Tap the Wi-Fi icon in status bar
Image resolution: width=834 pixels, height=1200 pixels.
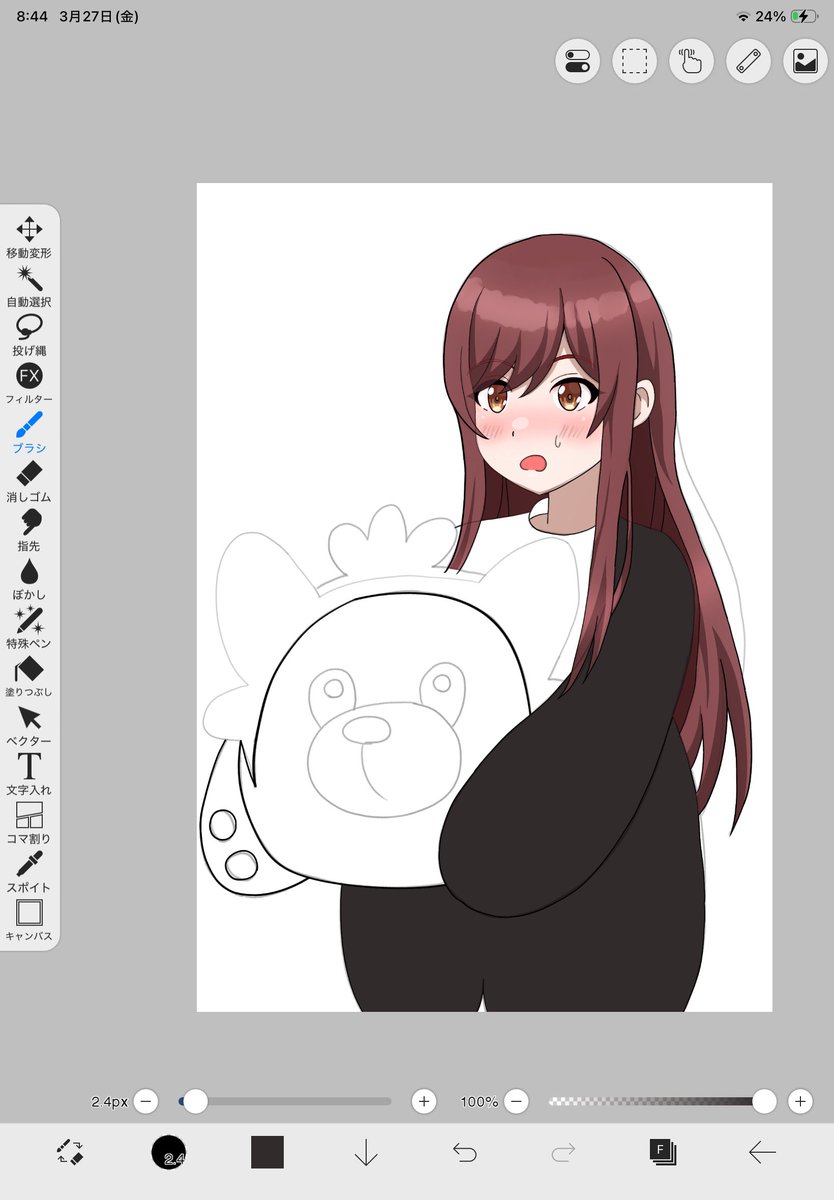coord(743,17)
